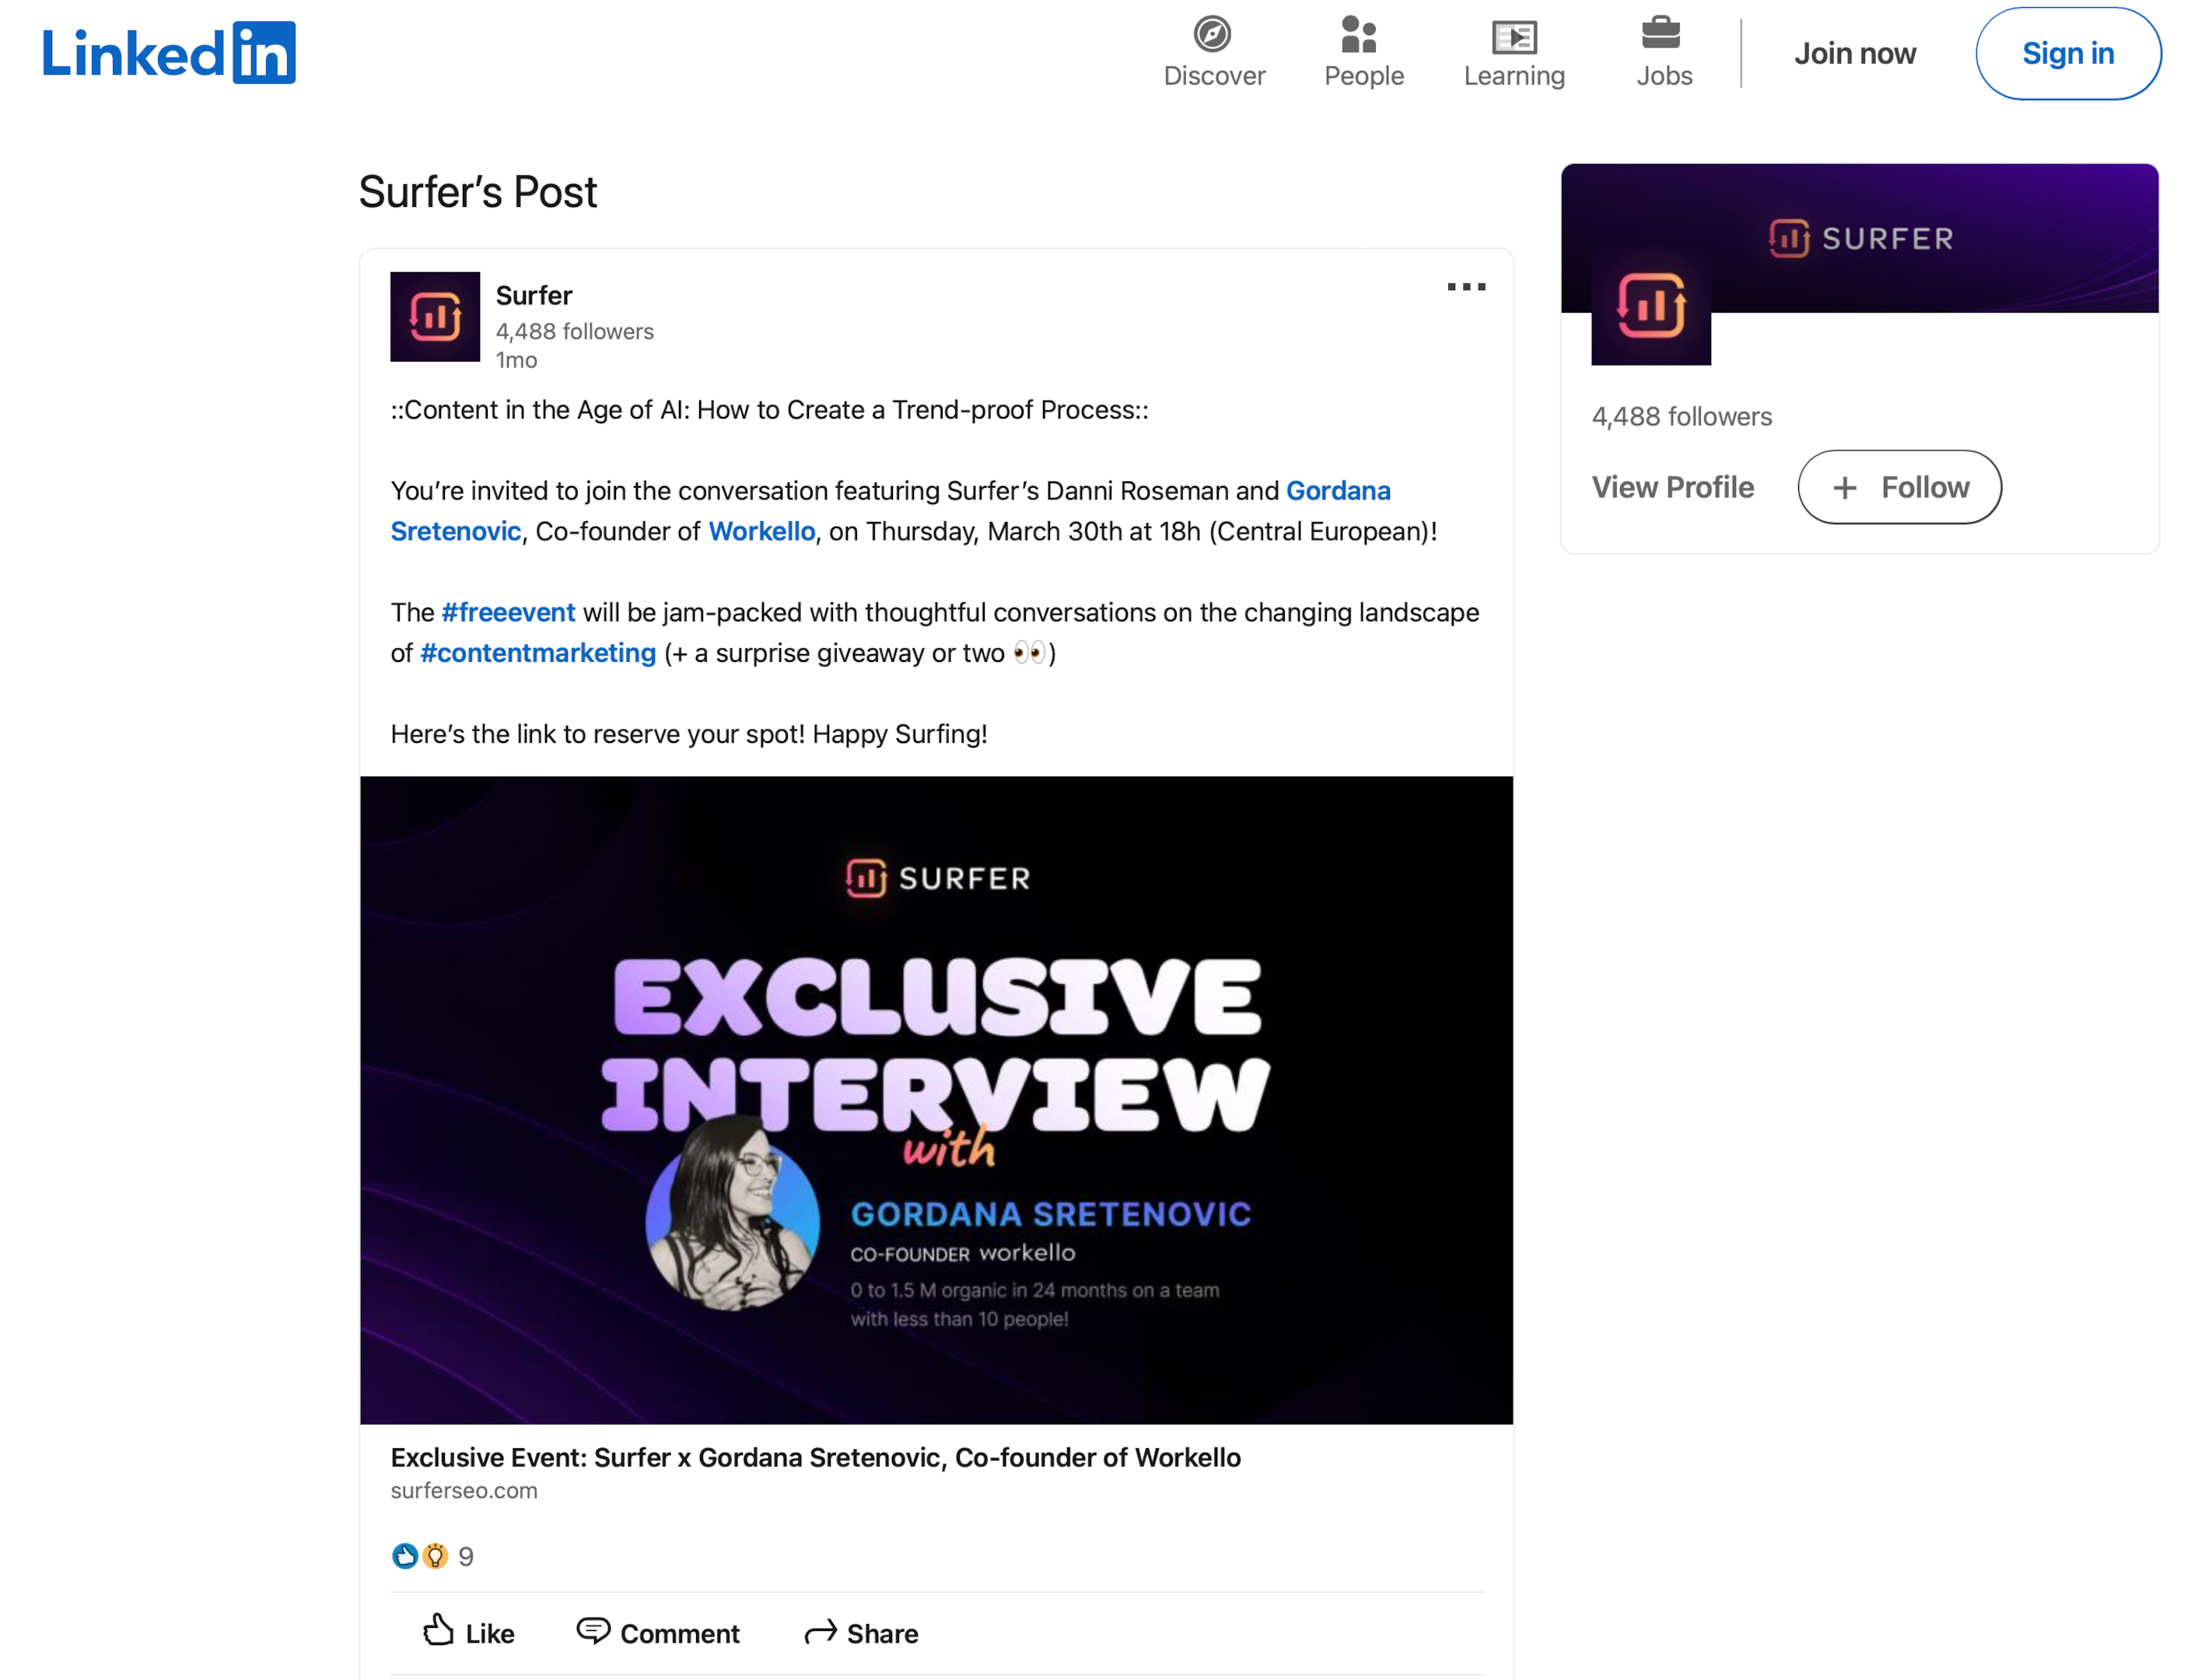
Task: Click the Surfer's Post heading
Action: coord(477,192)
